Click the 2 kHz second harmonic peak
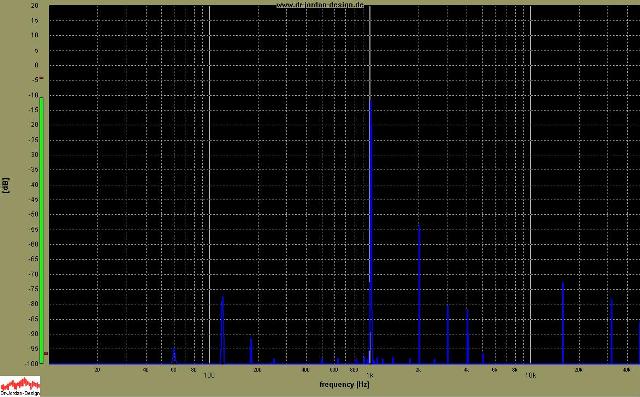The width and height of the screenshot is (640, 397). [x=419, y=294]
